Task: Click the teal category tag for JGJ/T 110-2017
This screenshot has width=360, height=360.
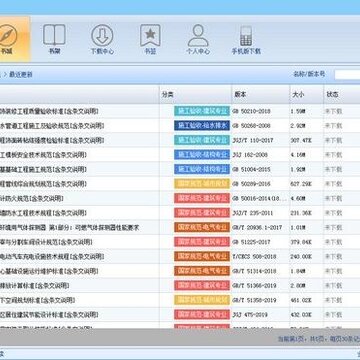Action: click(x=202, y=140)
